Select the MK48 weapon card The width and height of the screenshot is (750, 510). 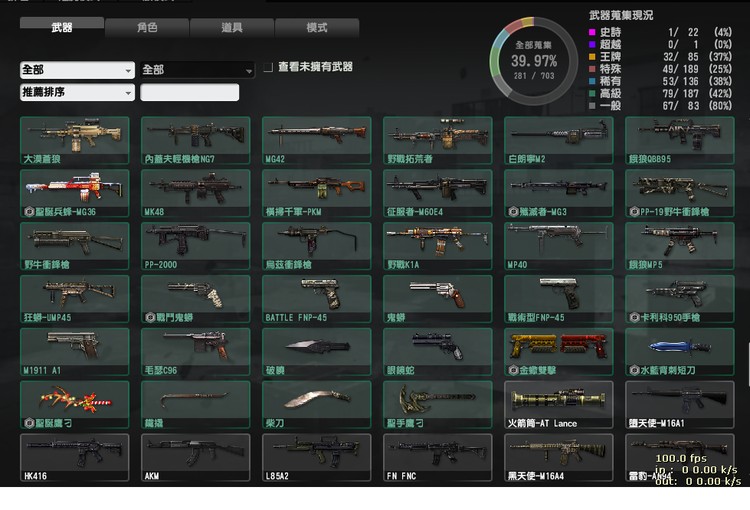click(x=196, y=193)
